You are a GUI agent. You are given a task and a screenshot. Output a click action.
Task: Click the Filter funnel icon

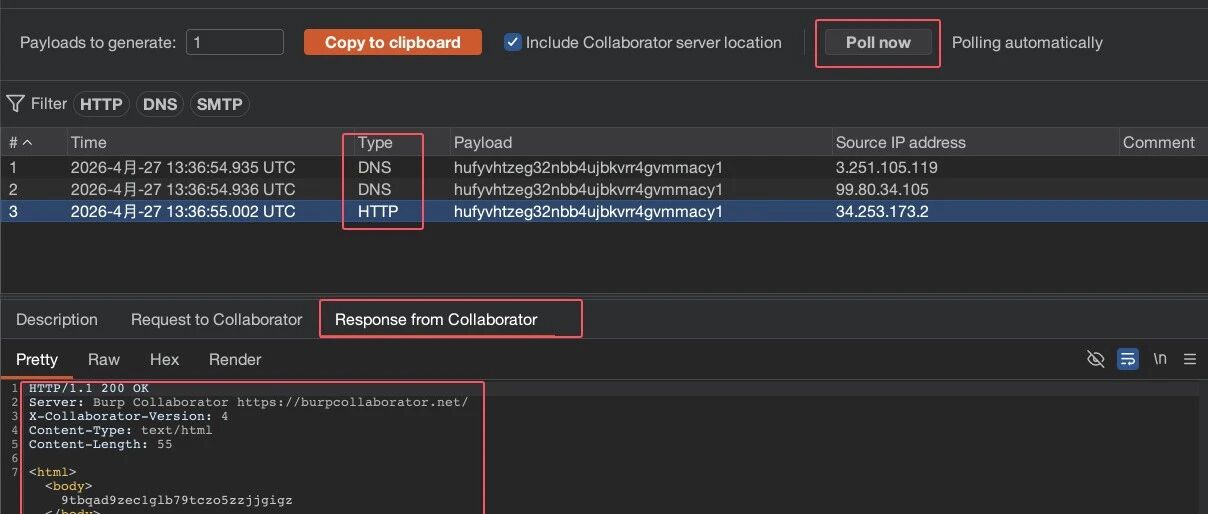coord(15,103)
